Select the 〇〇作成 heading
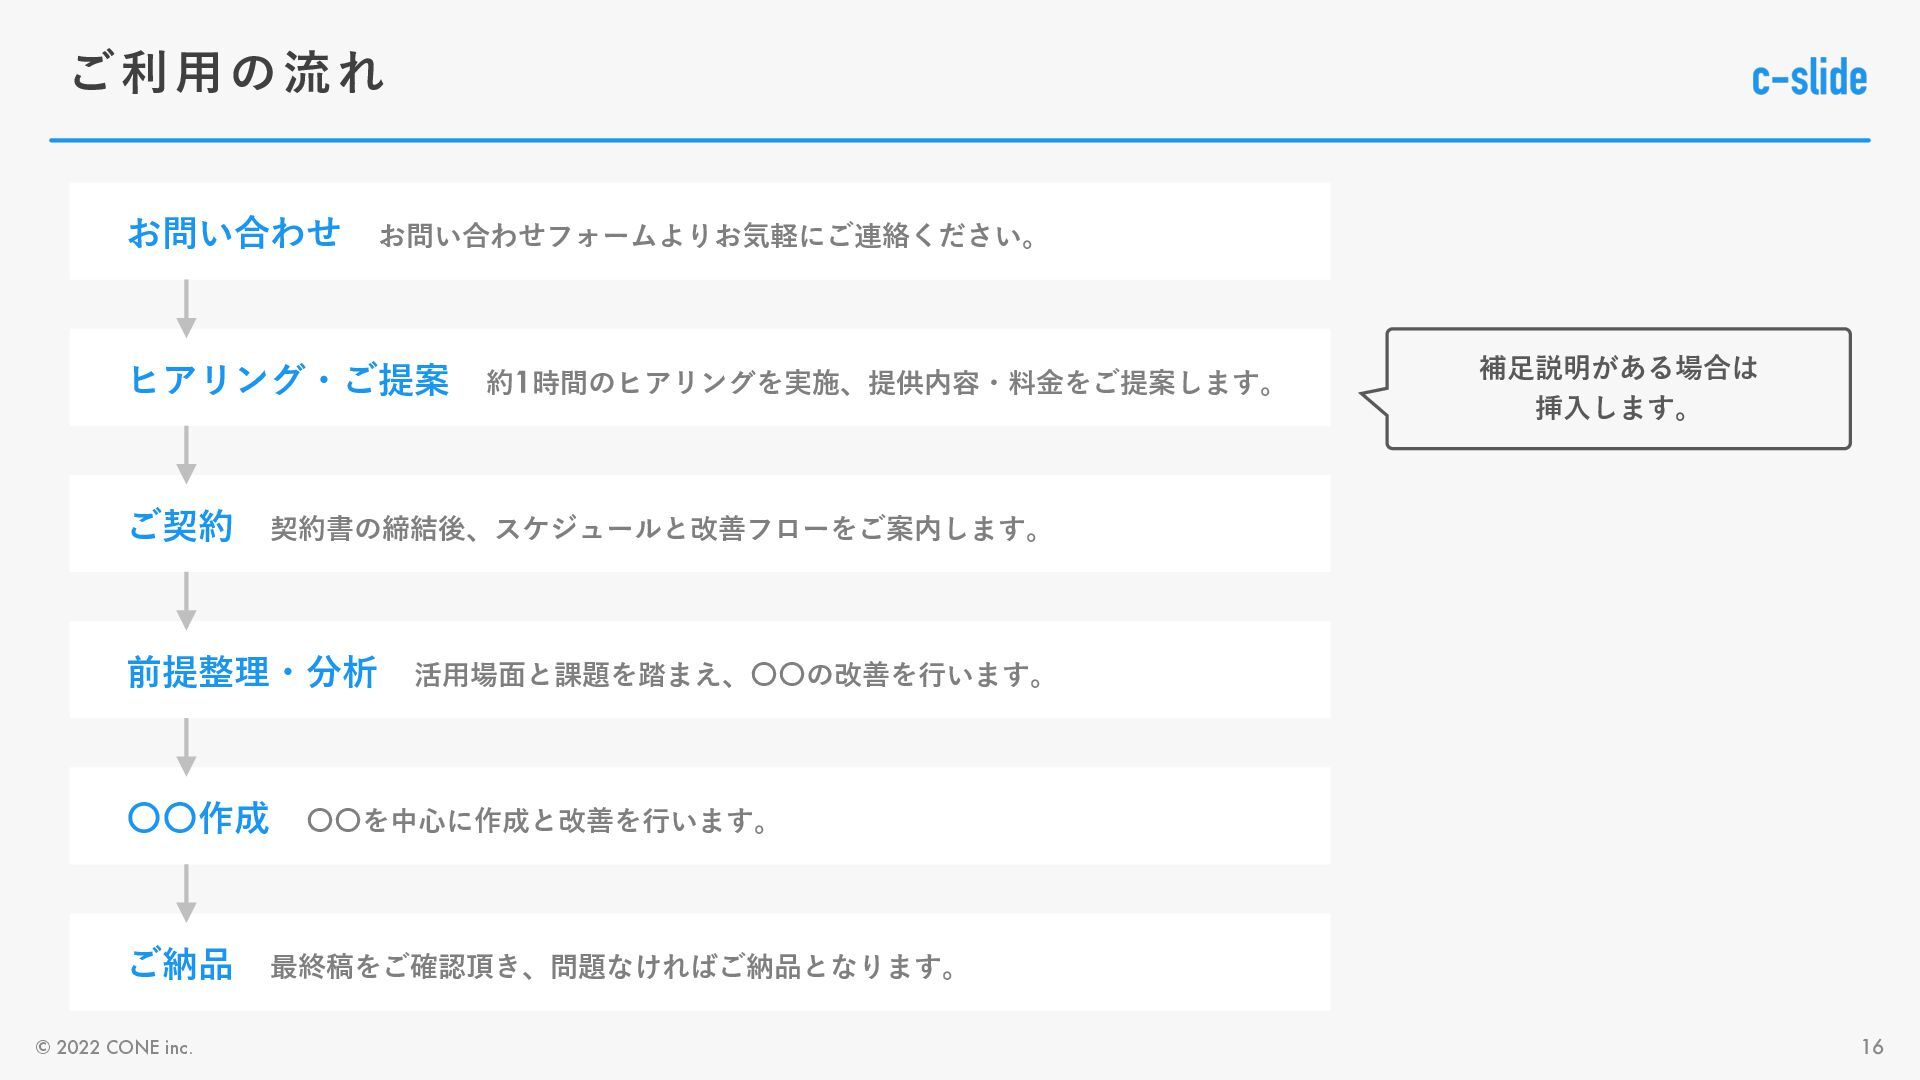 (199, 818)
